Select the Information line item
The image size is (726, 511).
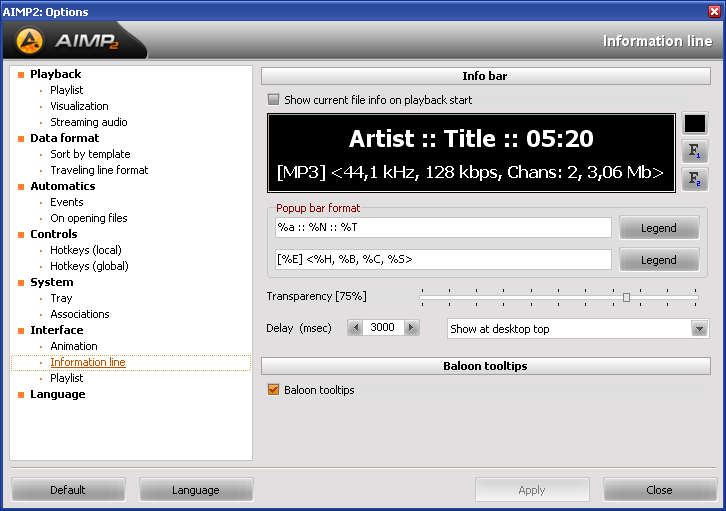click(x=88, y=362)
